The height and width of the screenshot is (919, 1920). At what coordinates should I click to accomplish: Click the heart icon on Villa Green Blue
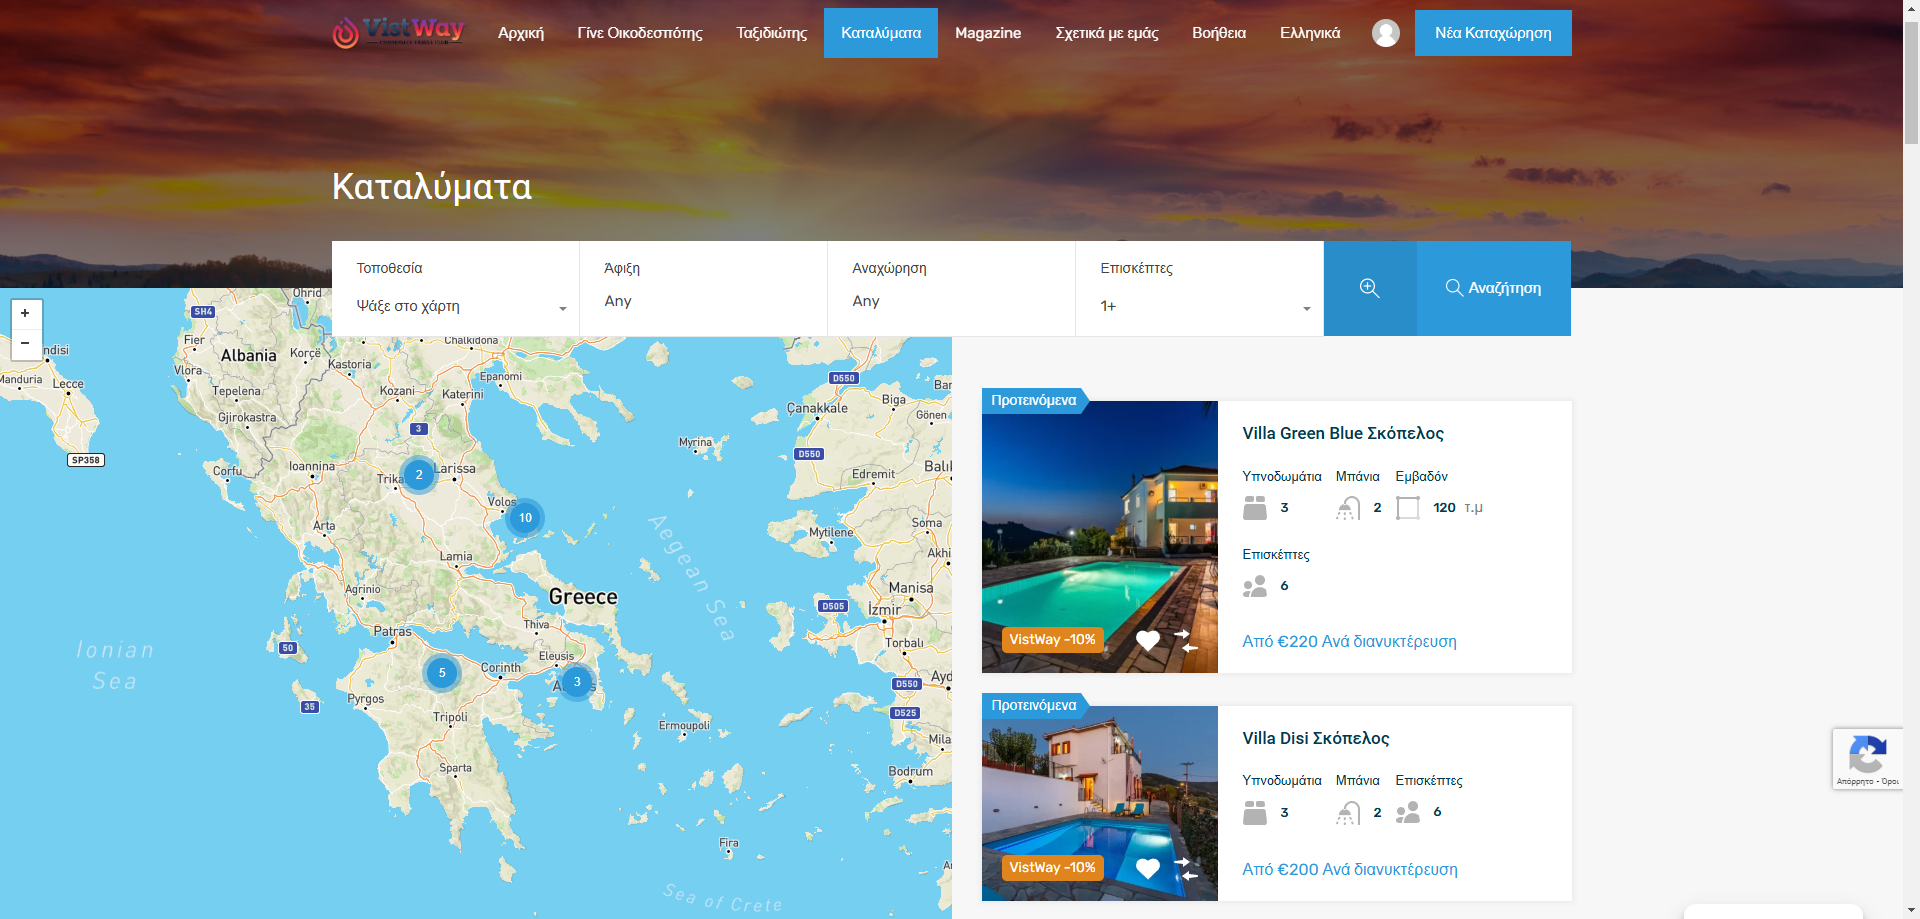point(1148,640)
